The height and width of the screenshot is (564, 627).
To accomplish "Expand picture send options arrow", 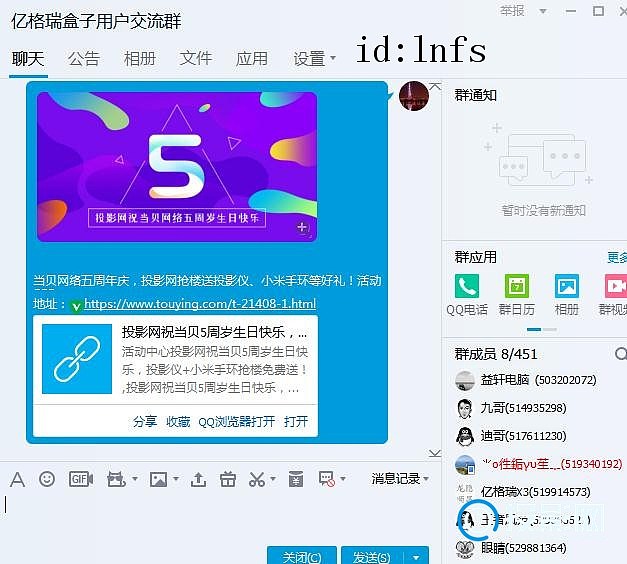I will click(x=176, y=478).
